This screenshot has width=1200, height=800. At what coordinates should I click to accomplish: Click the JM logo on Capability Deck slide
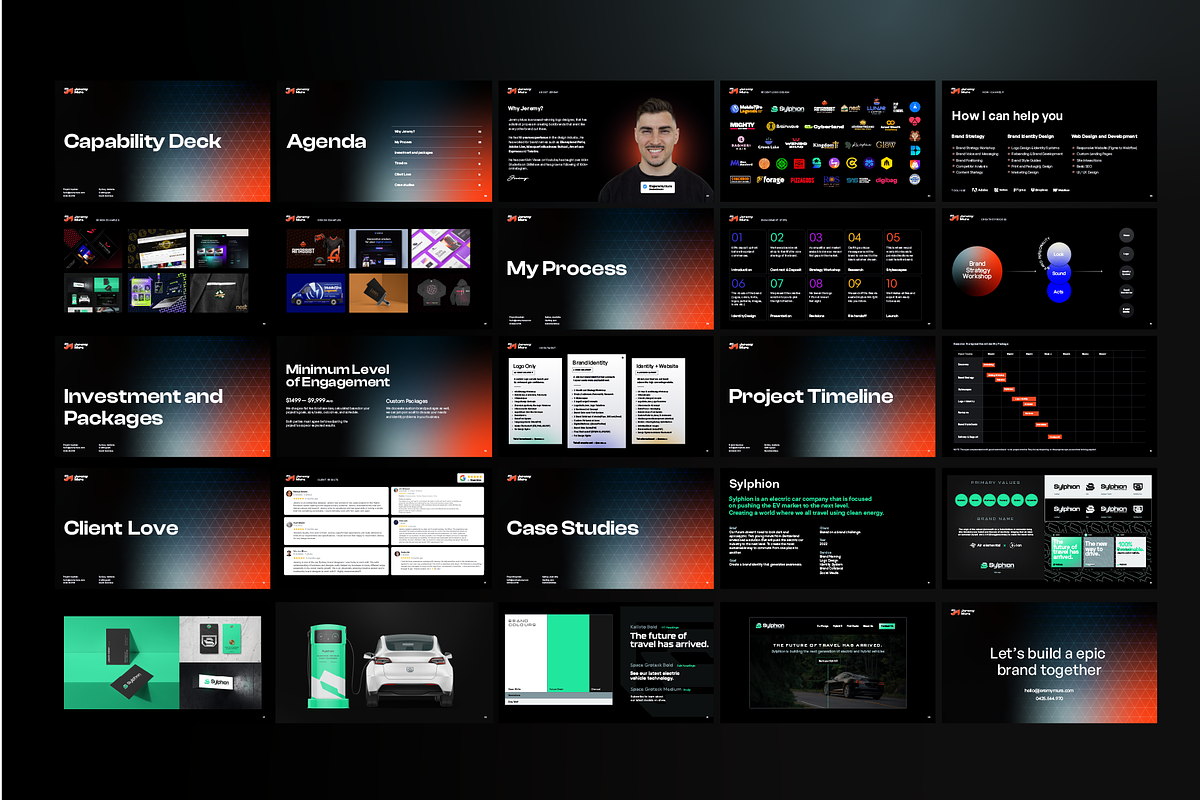click(x=71, y=90)
